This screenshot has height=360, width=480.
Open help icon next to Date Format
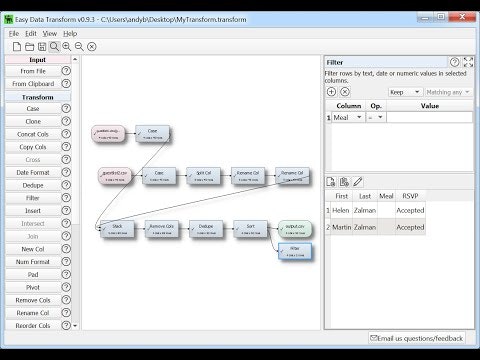click(66, 172)
